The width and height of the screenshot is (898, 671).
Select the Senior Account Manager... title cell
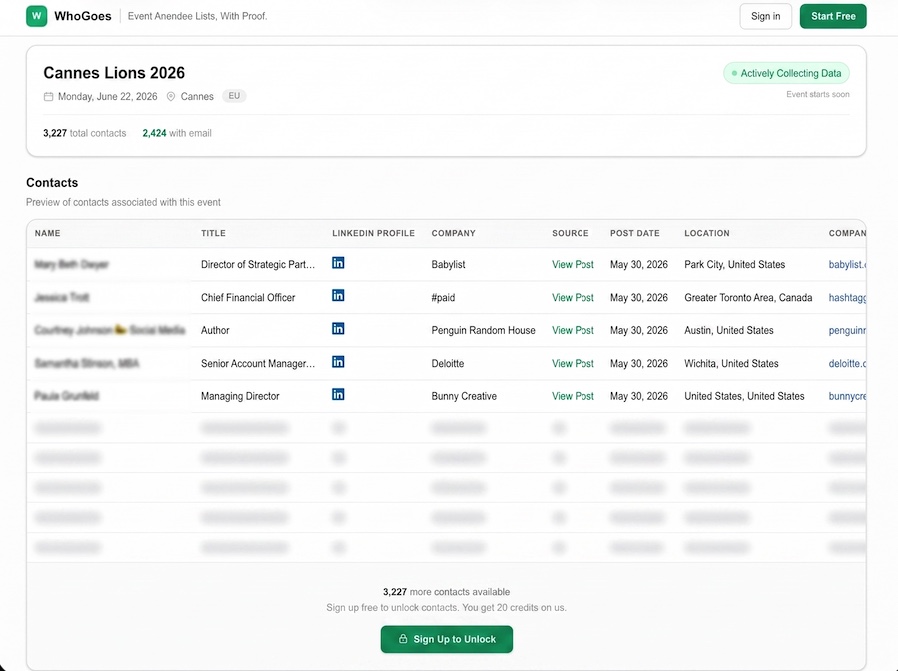point(258,364)
